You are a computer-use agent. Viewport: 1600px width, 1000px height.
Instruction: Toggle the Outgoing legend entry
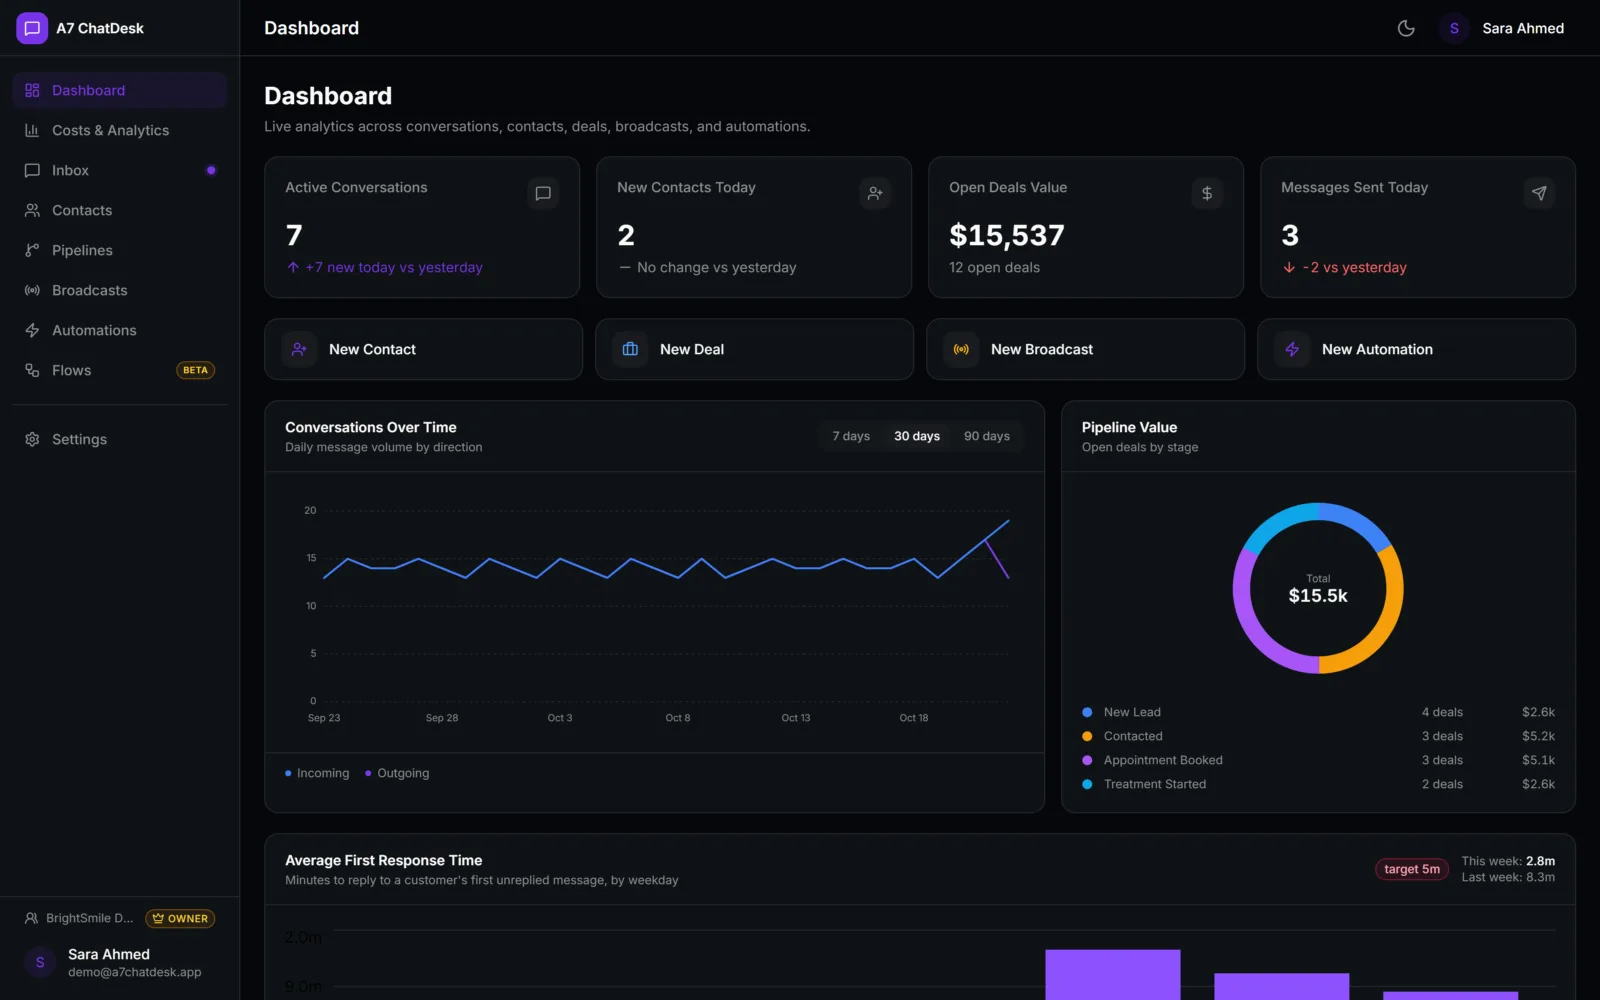(x=397, y=773)
